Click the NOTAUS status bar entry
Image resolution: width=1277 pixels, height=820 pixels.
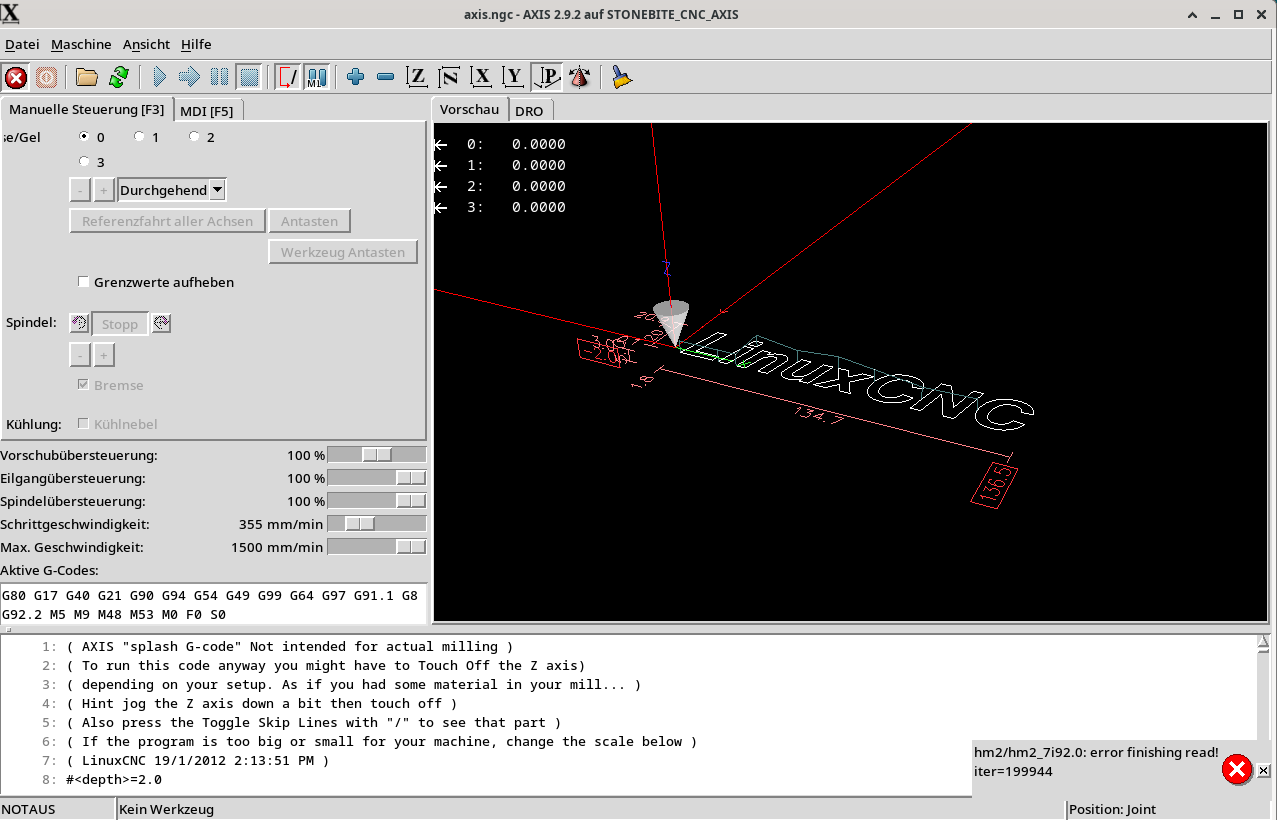[x=58, y=809]
